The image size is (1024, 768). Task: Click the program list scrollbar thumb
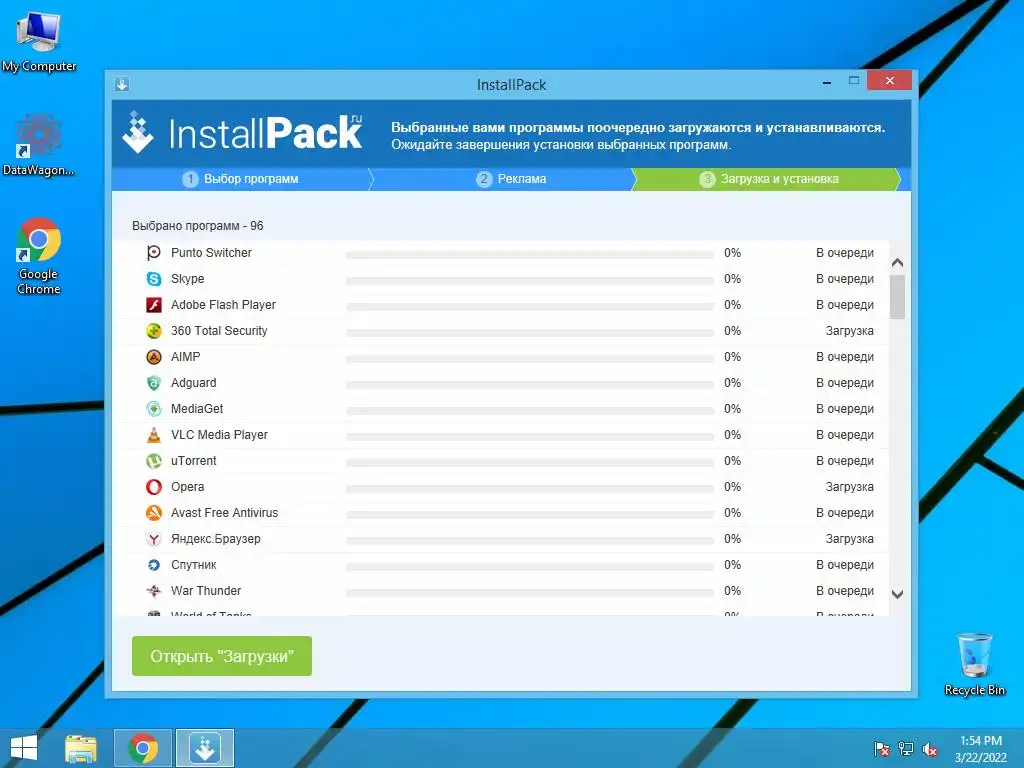tap(897, 297)
